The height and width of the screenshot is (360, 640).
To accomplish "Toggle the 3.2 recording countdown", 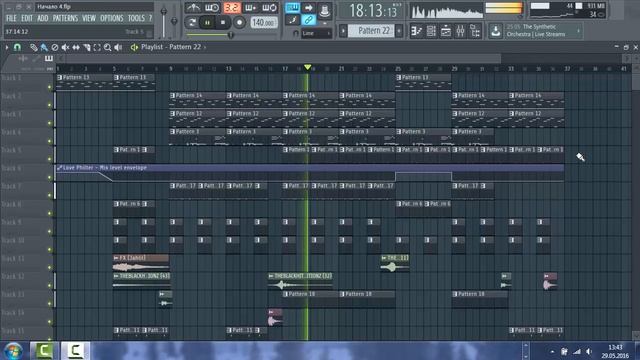I will coord(231,7).
